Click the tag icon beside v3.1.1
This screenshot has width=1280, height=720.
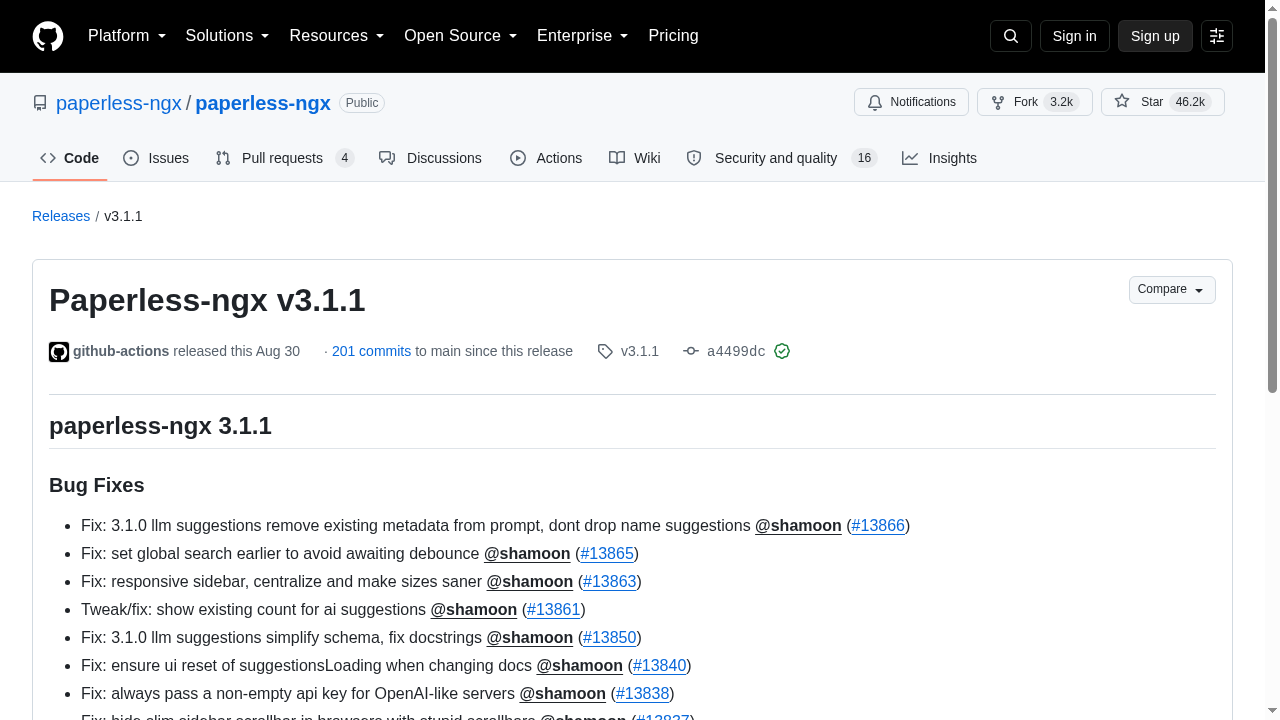click(x=605, y=351)
